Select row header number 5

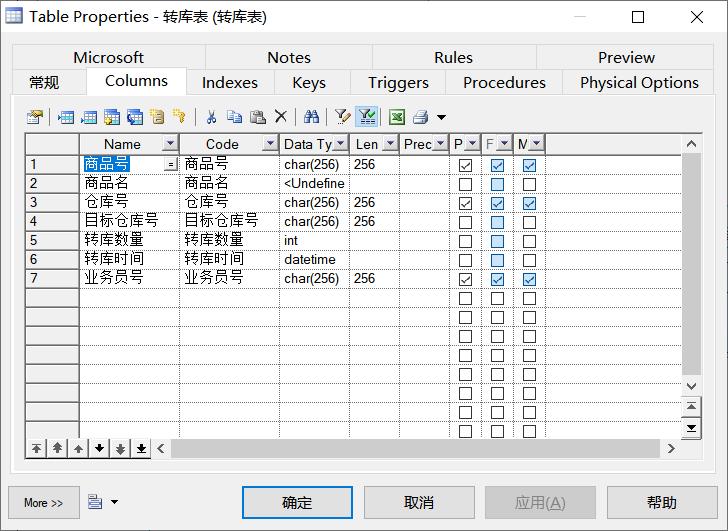pyautogui.click(x=52, y=240)
